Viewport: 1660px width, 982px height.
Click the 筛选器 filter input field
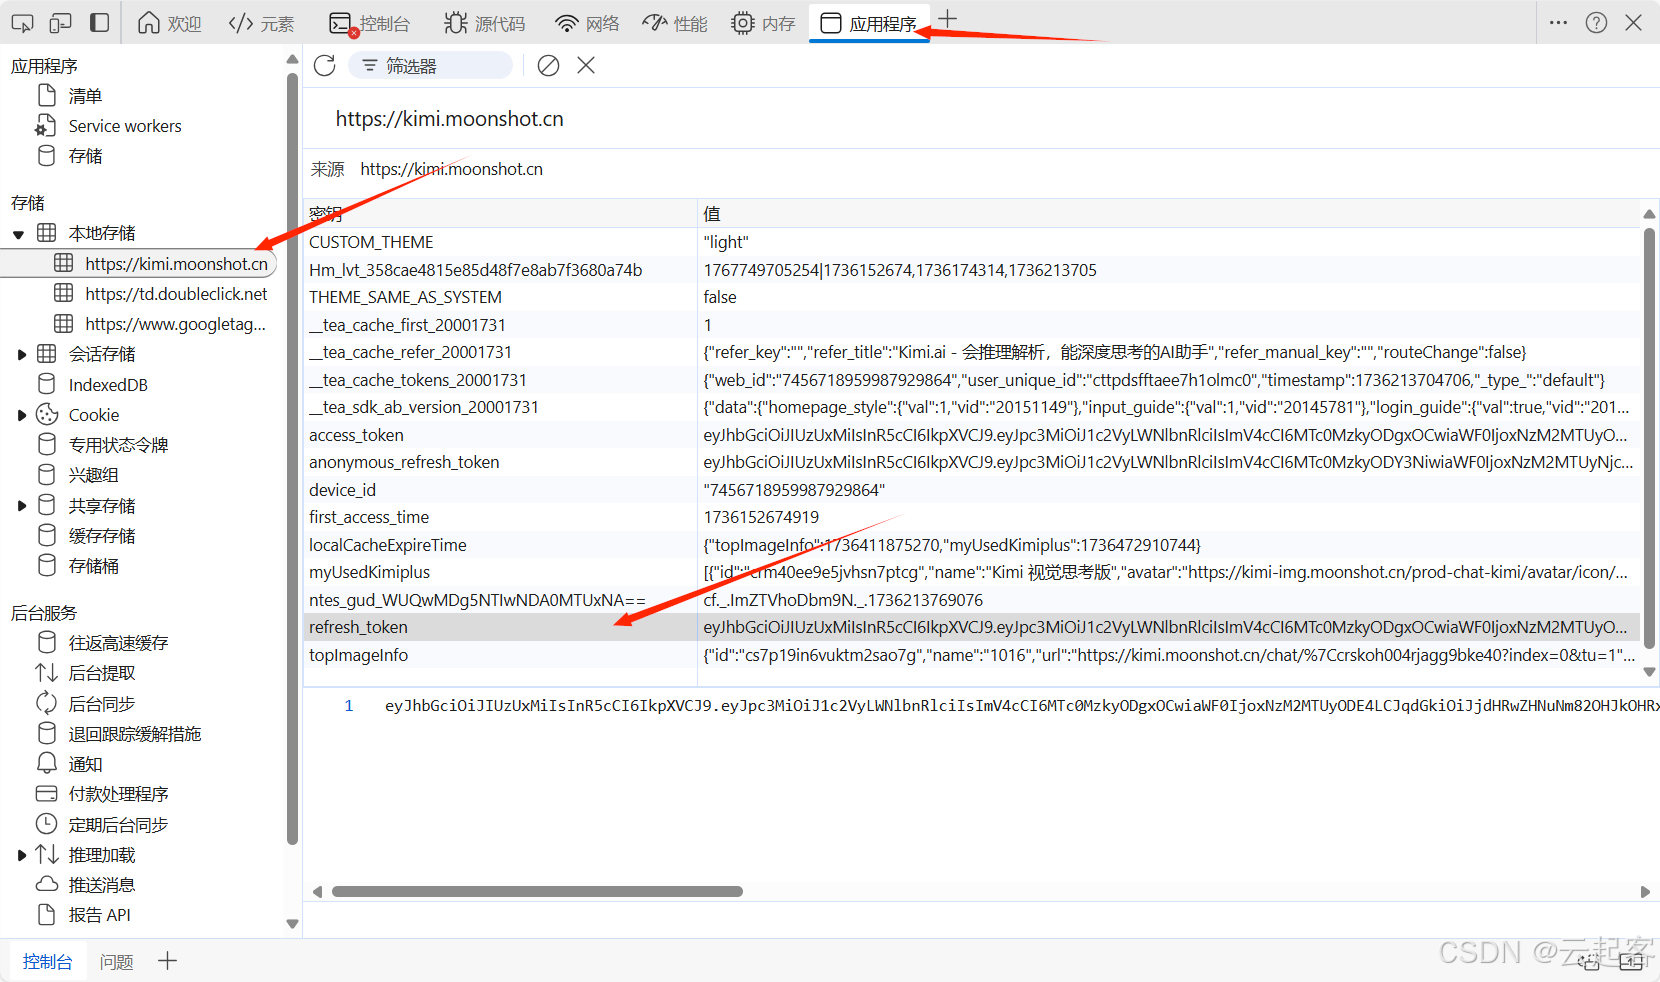430,66
